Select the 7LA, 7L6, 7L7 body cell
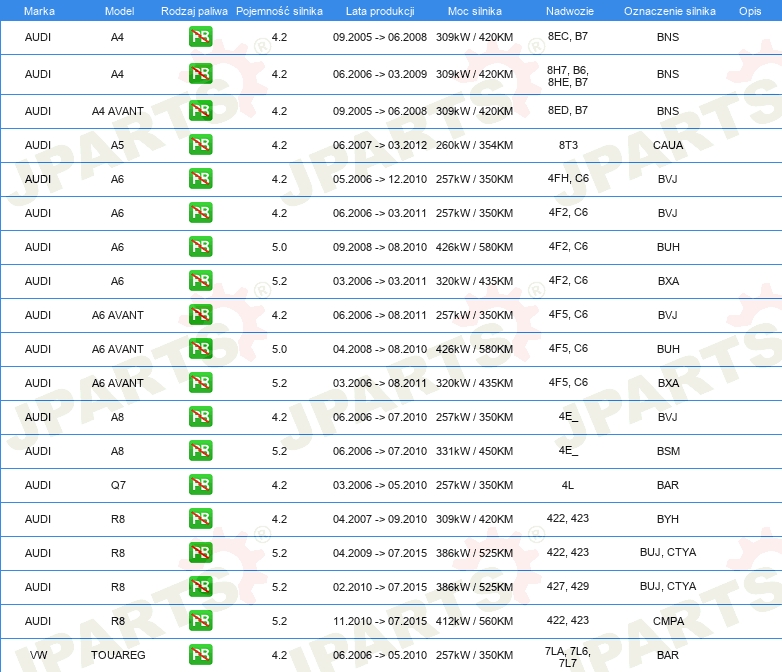 pos(568,657)
